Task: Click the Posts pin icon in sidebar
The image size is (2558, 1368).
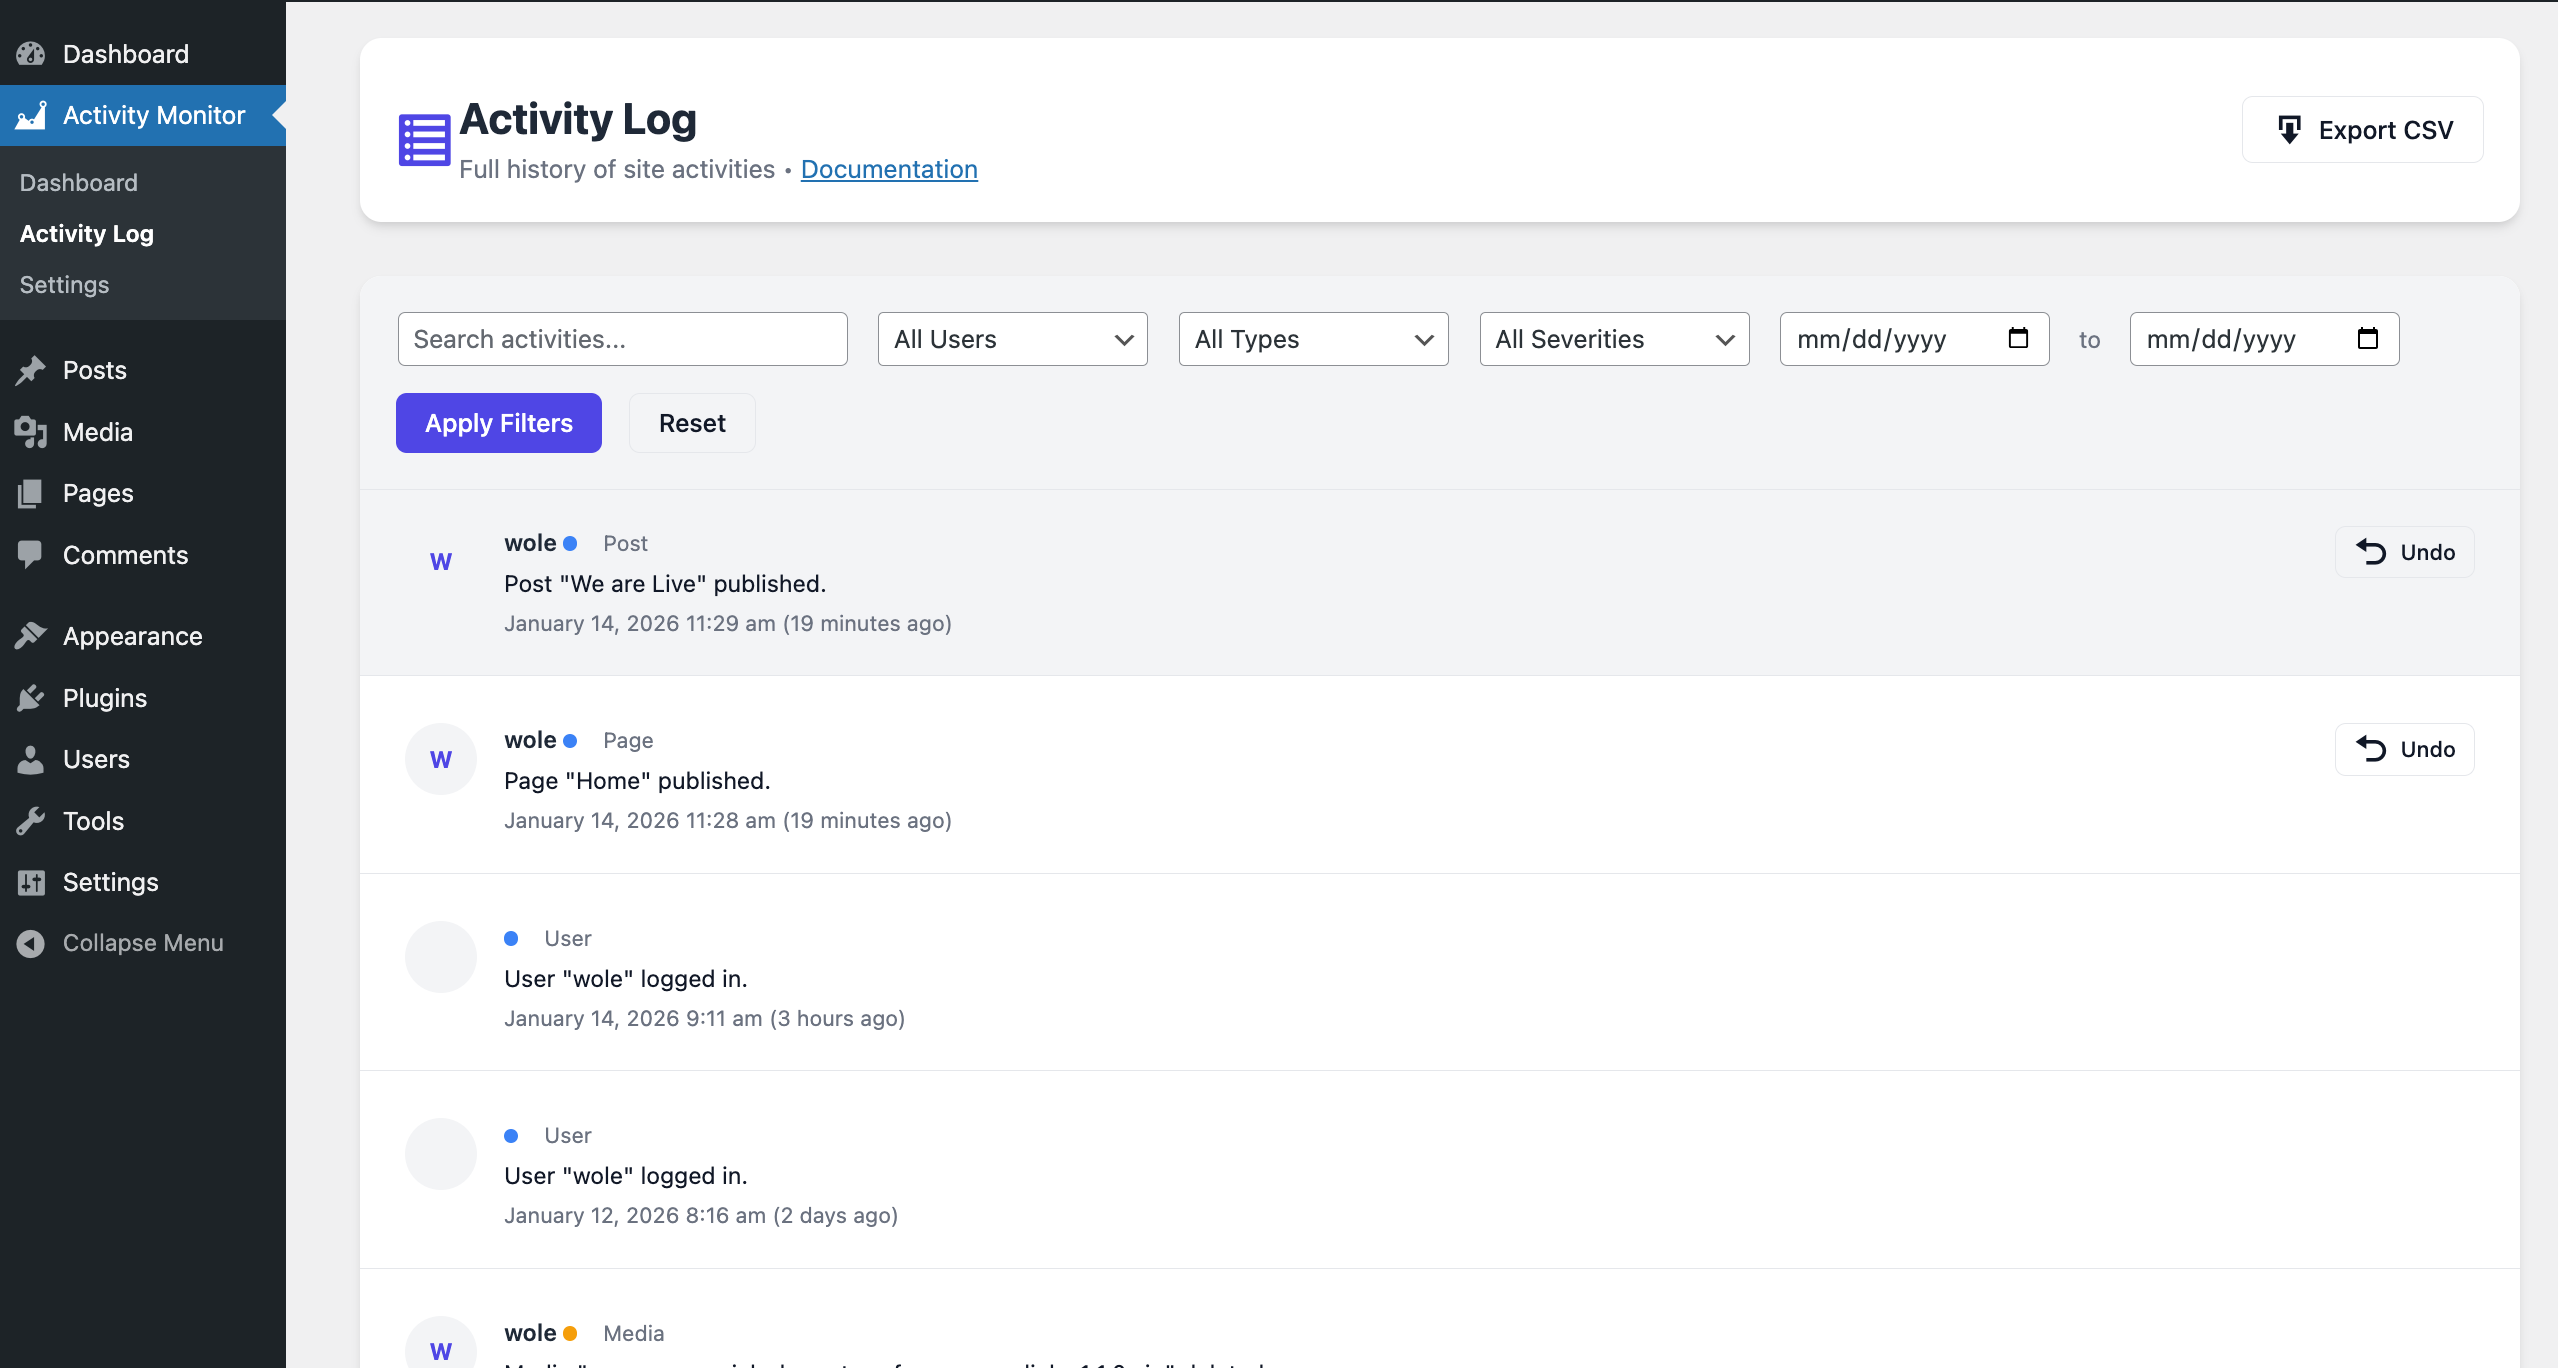Action: [x=31, y=371]
